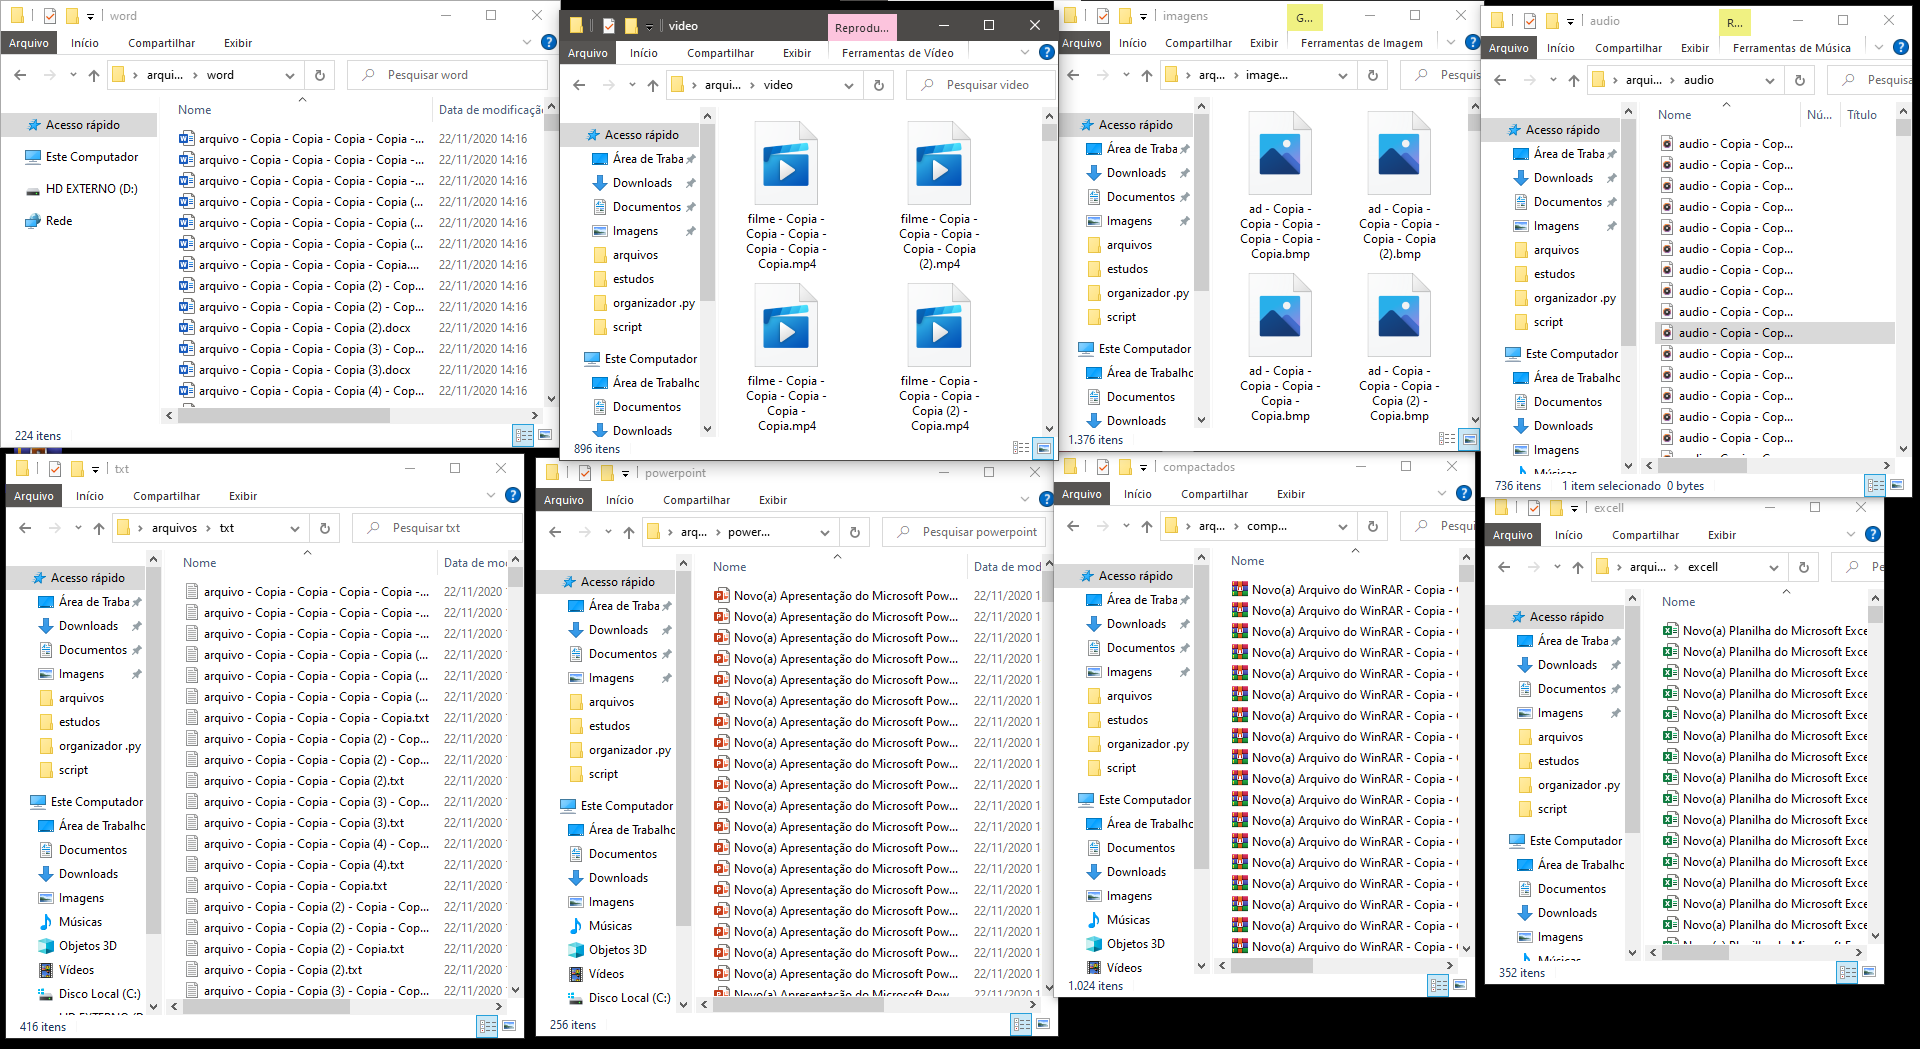Click the refresh icon in the word window address bar

click(320, 74)
